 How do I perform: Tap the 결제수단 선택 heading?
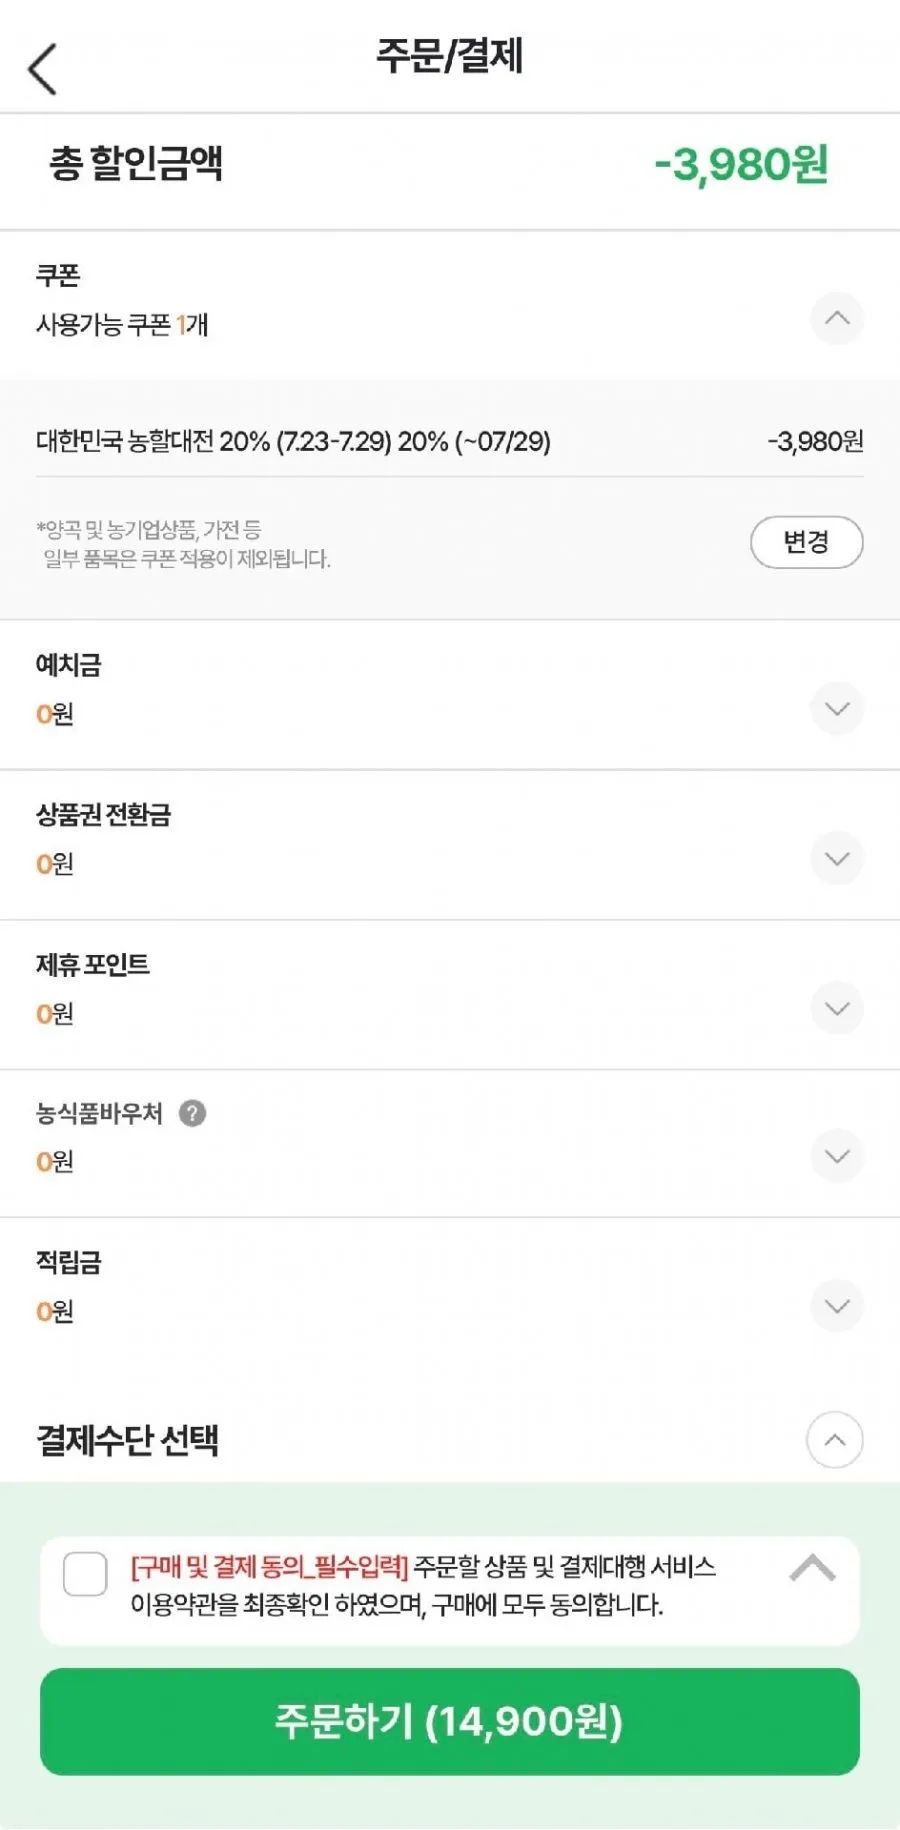point(127,1440)
